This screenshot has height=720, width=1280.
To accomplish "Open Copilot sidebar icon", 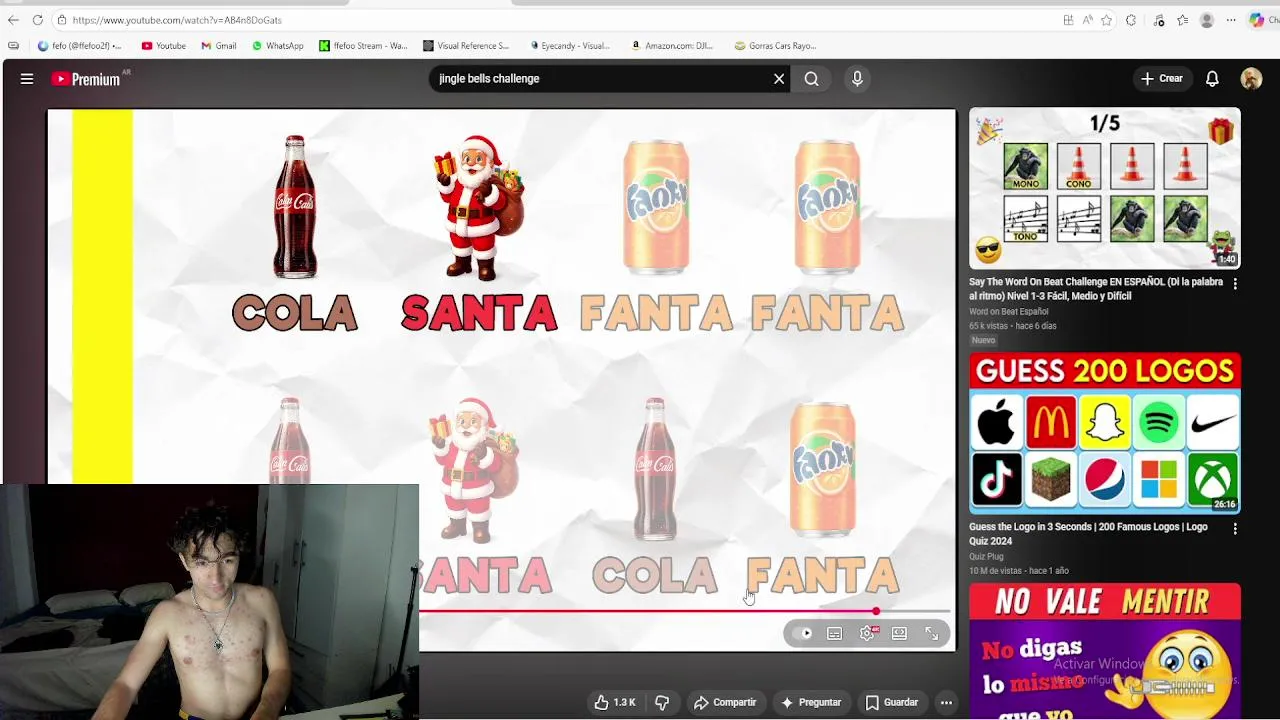I will [x=1257, y=20].
